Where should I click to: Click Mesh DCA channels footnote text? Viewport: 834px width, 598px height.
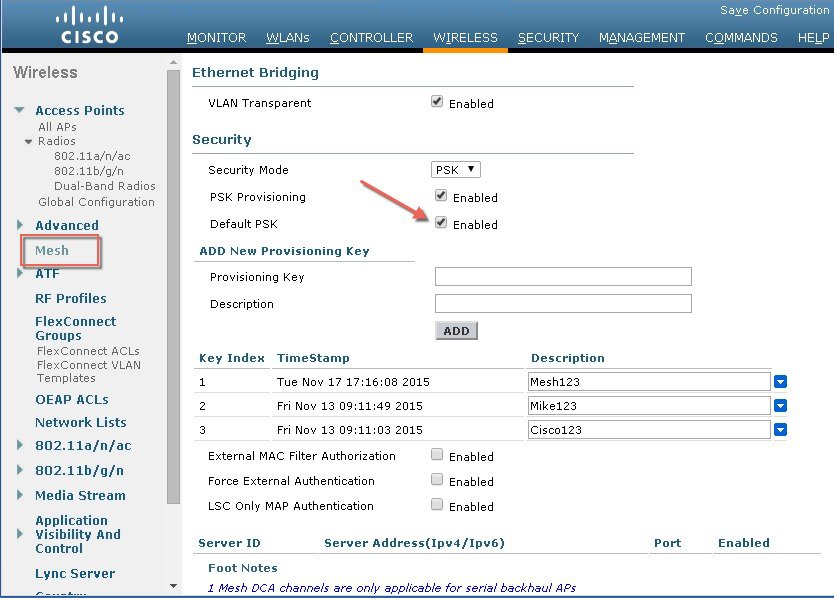tap(392, 587)
